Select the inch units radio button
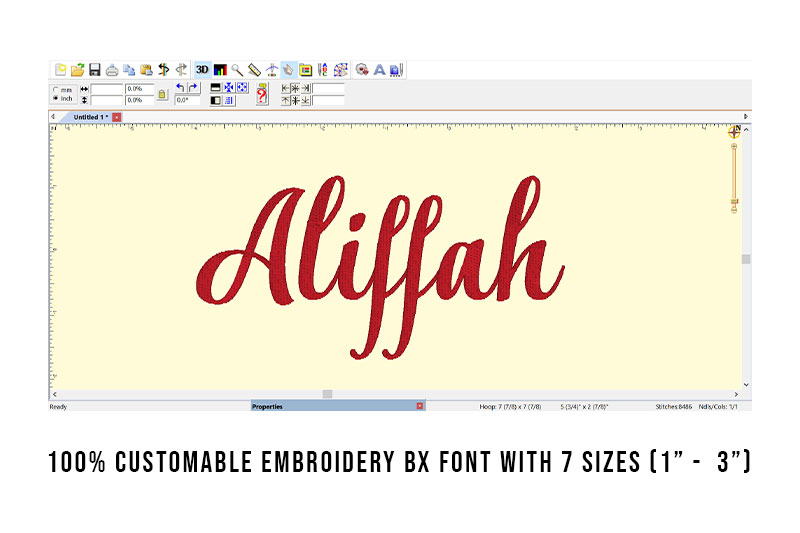 [x=56, y=98]
